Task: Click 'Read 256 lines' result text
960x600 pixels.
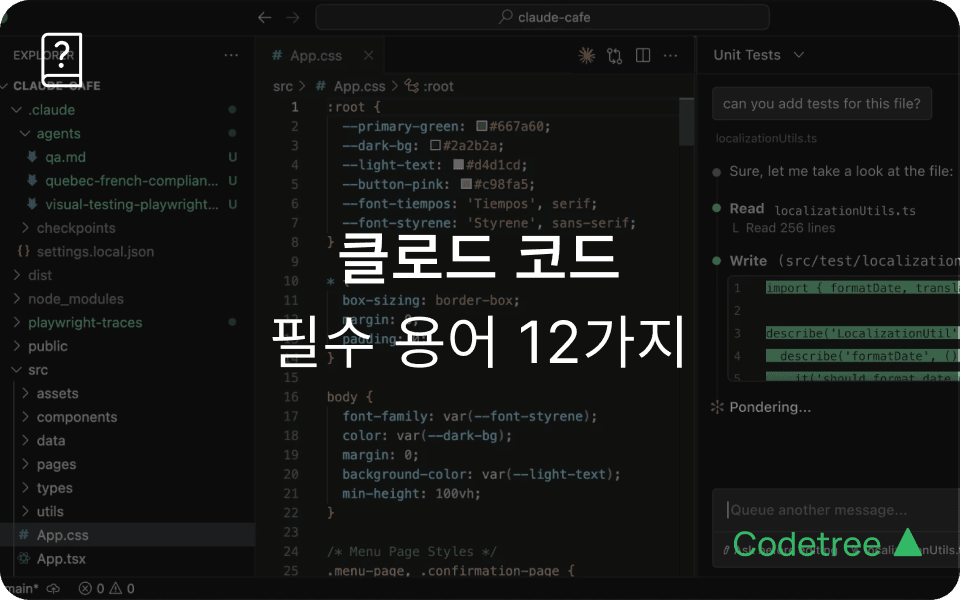Action: (x=790, y=228)
